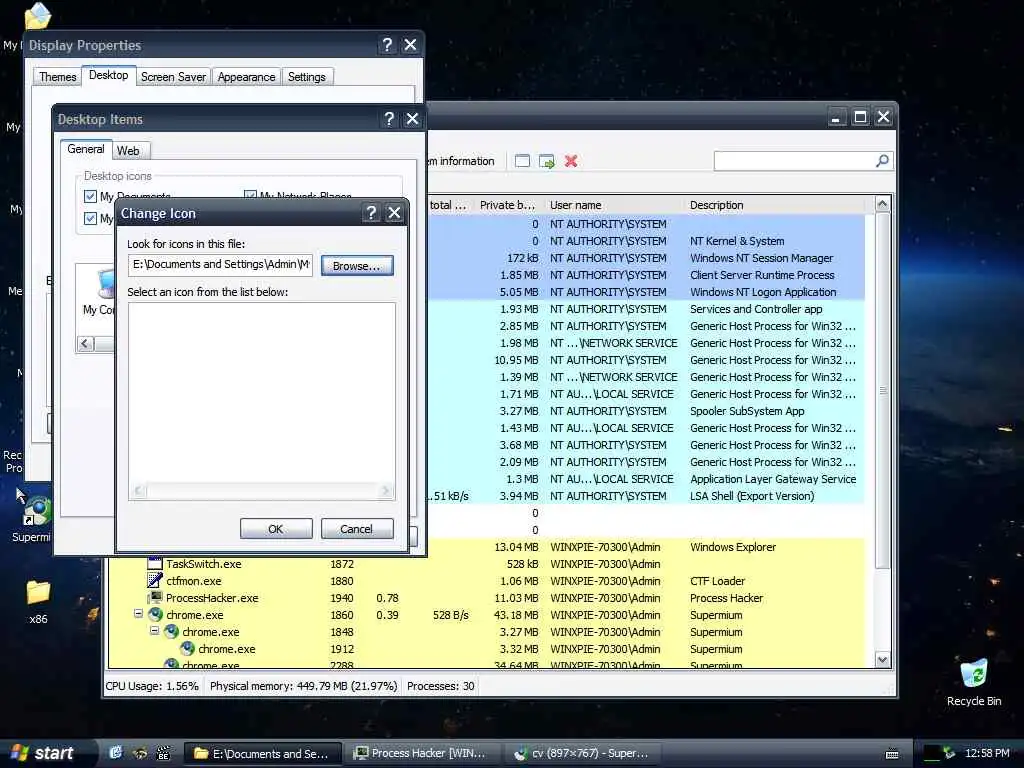Click the Processes: 30 status bar entry
Viewport: 1024px width, 768px height.
click(441, 686)
